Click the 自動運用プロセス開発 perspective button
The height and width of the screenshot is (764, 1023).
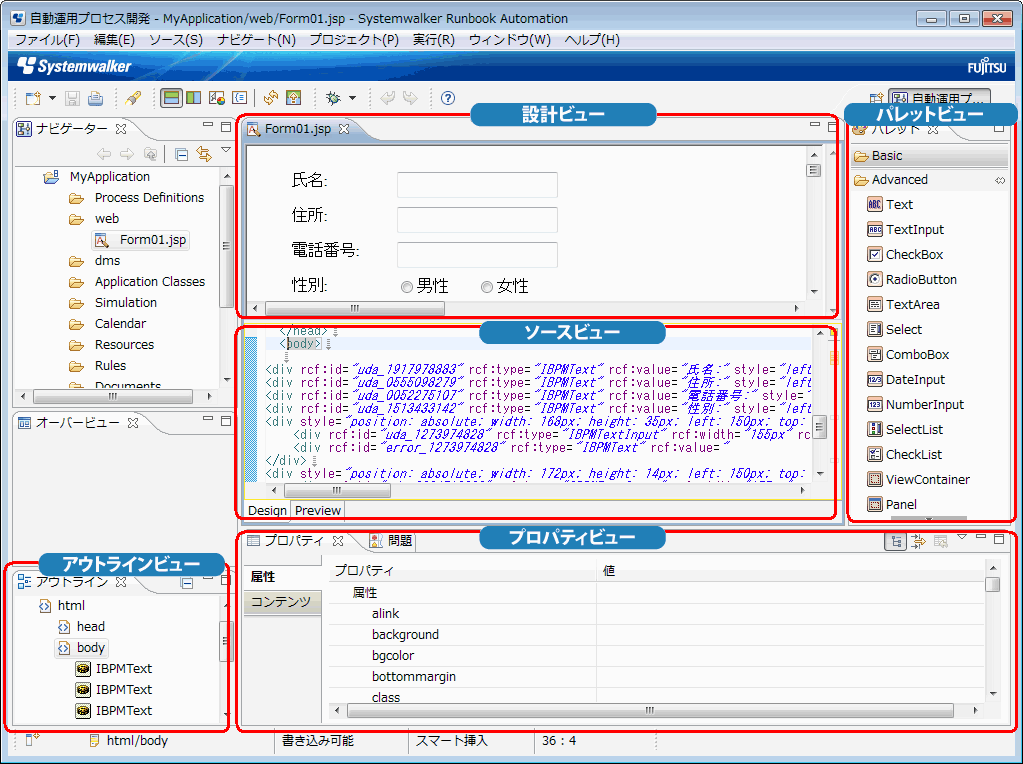coord(940,99)
